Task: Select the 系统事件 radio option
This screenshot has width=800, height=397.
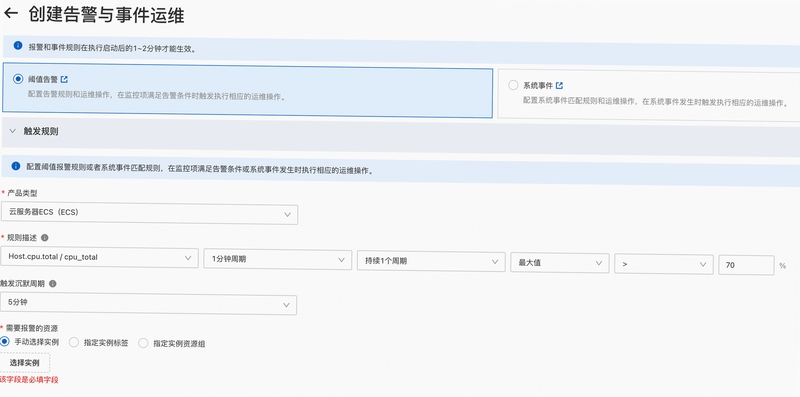Action: (513, 85)
